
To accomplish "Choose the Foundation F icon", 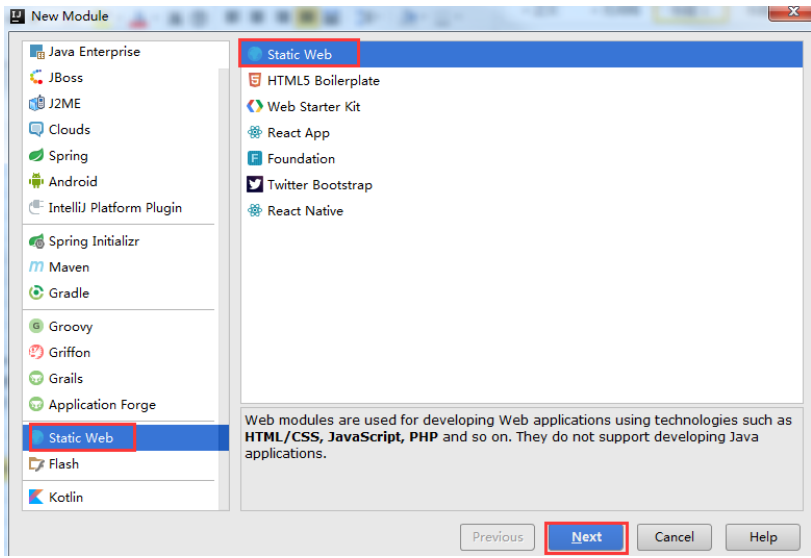I will pos(254,158).
